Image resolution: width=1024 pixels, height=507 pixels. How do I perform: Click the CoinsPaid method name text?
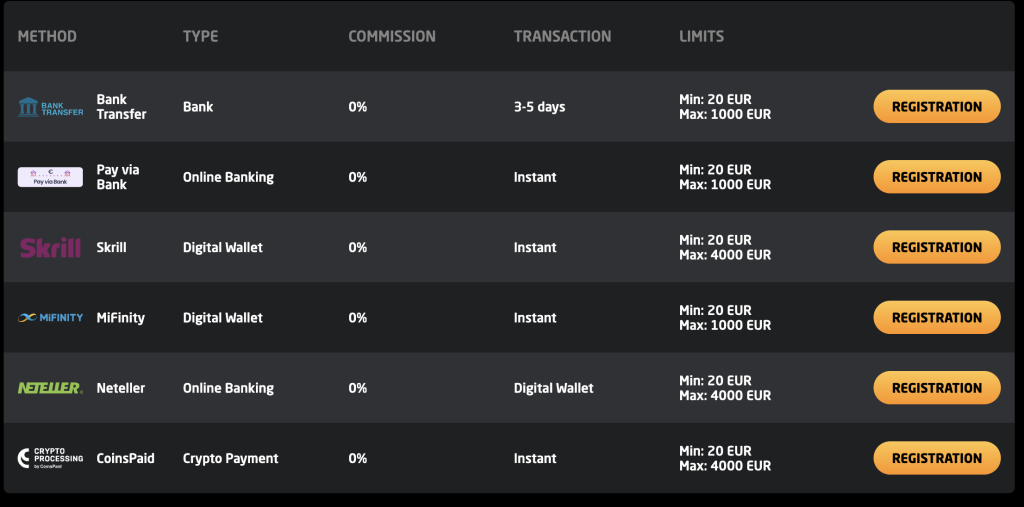(x=125, y=458)
